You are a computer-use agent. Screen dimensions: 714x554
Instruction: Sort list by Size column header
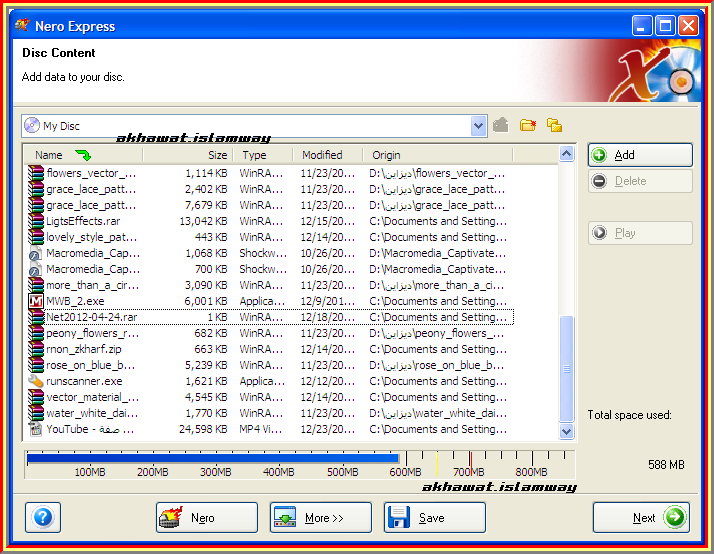[x=188, y=155]
